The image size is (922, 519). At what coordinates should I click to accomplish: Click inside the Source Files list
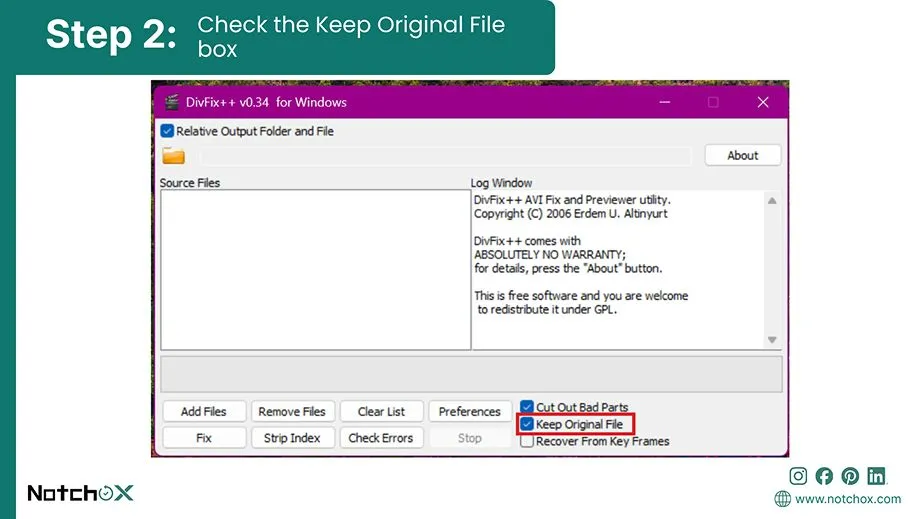point(316,270)
